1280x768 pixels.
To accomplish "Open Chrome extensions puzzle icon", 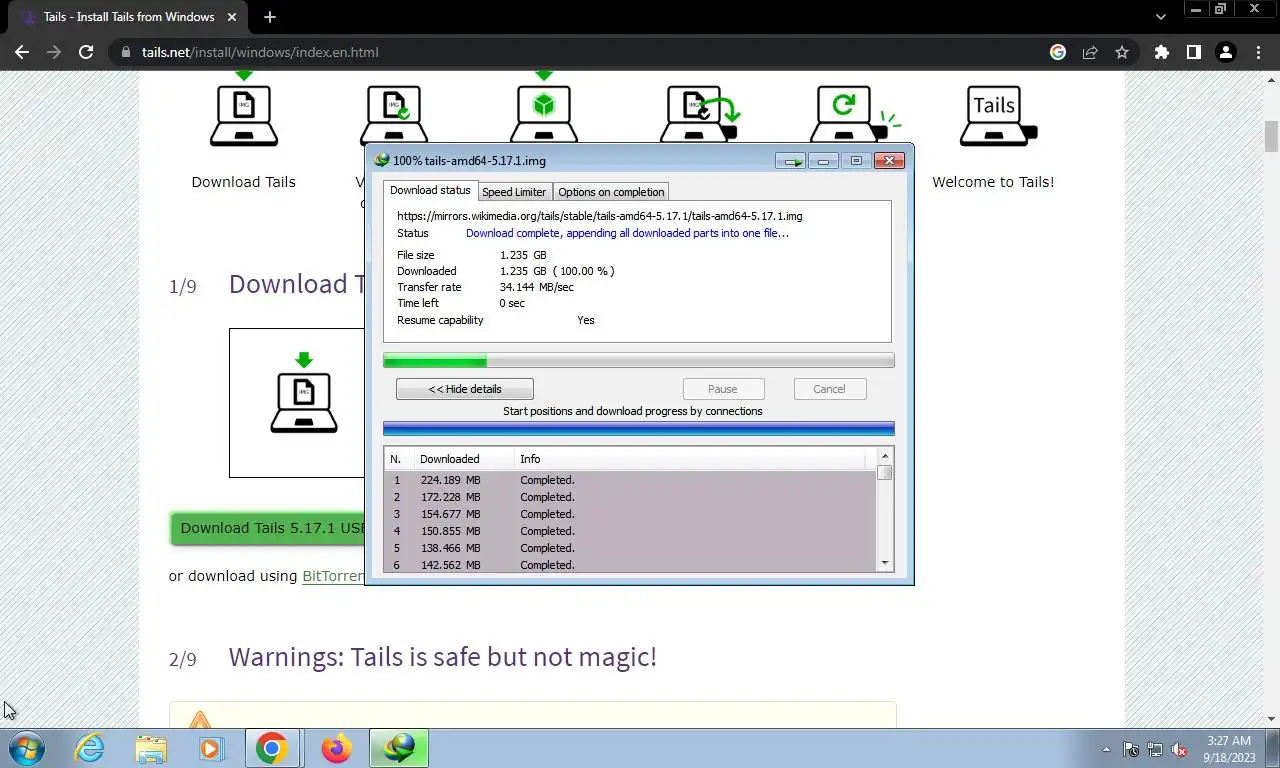I will point(1161,52).
